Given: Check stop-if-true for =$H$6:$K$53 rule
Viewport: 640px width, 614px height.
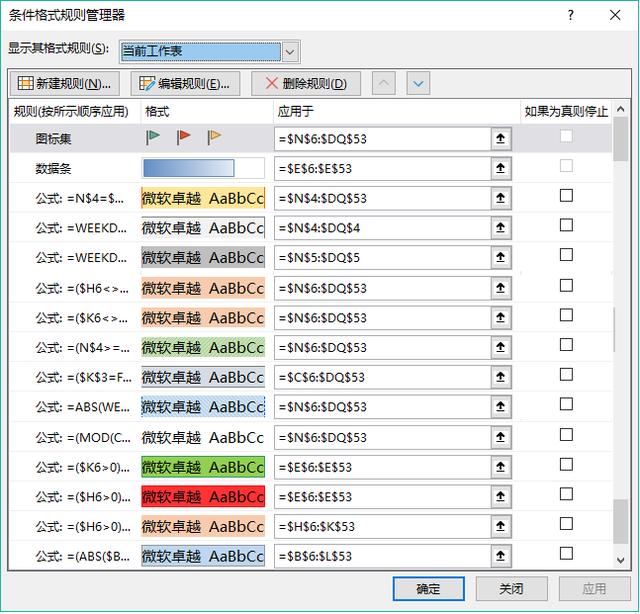Looking at the screenshot, I should [x=566, y=524].
